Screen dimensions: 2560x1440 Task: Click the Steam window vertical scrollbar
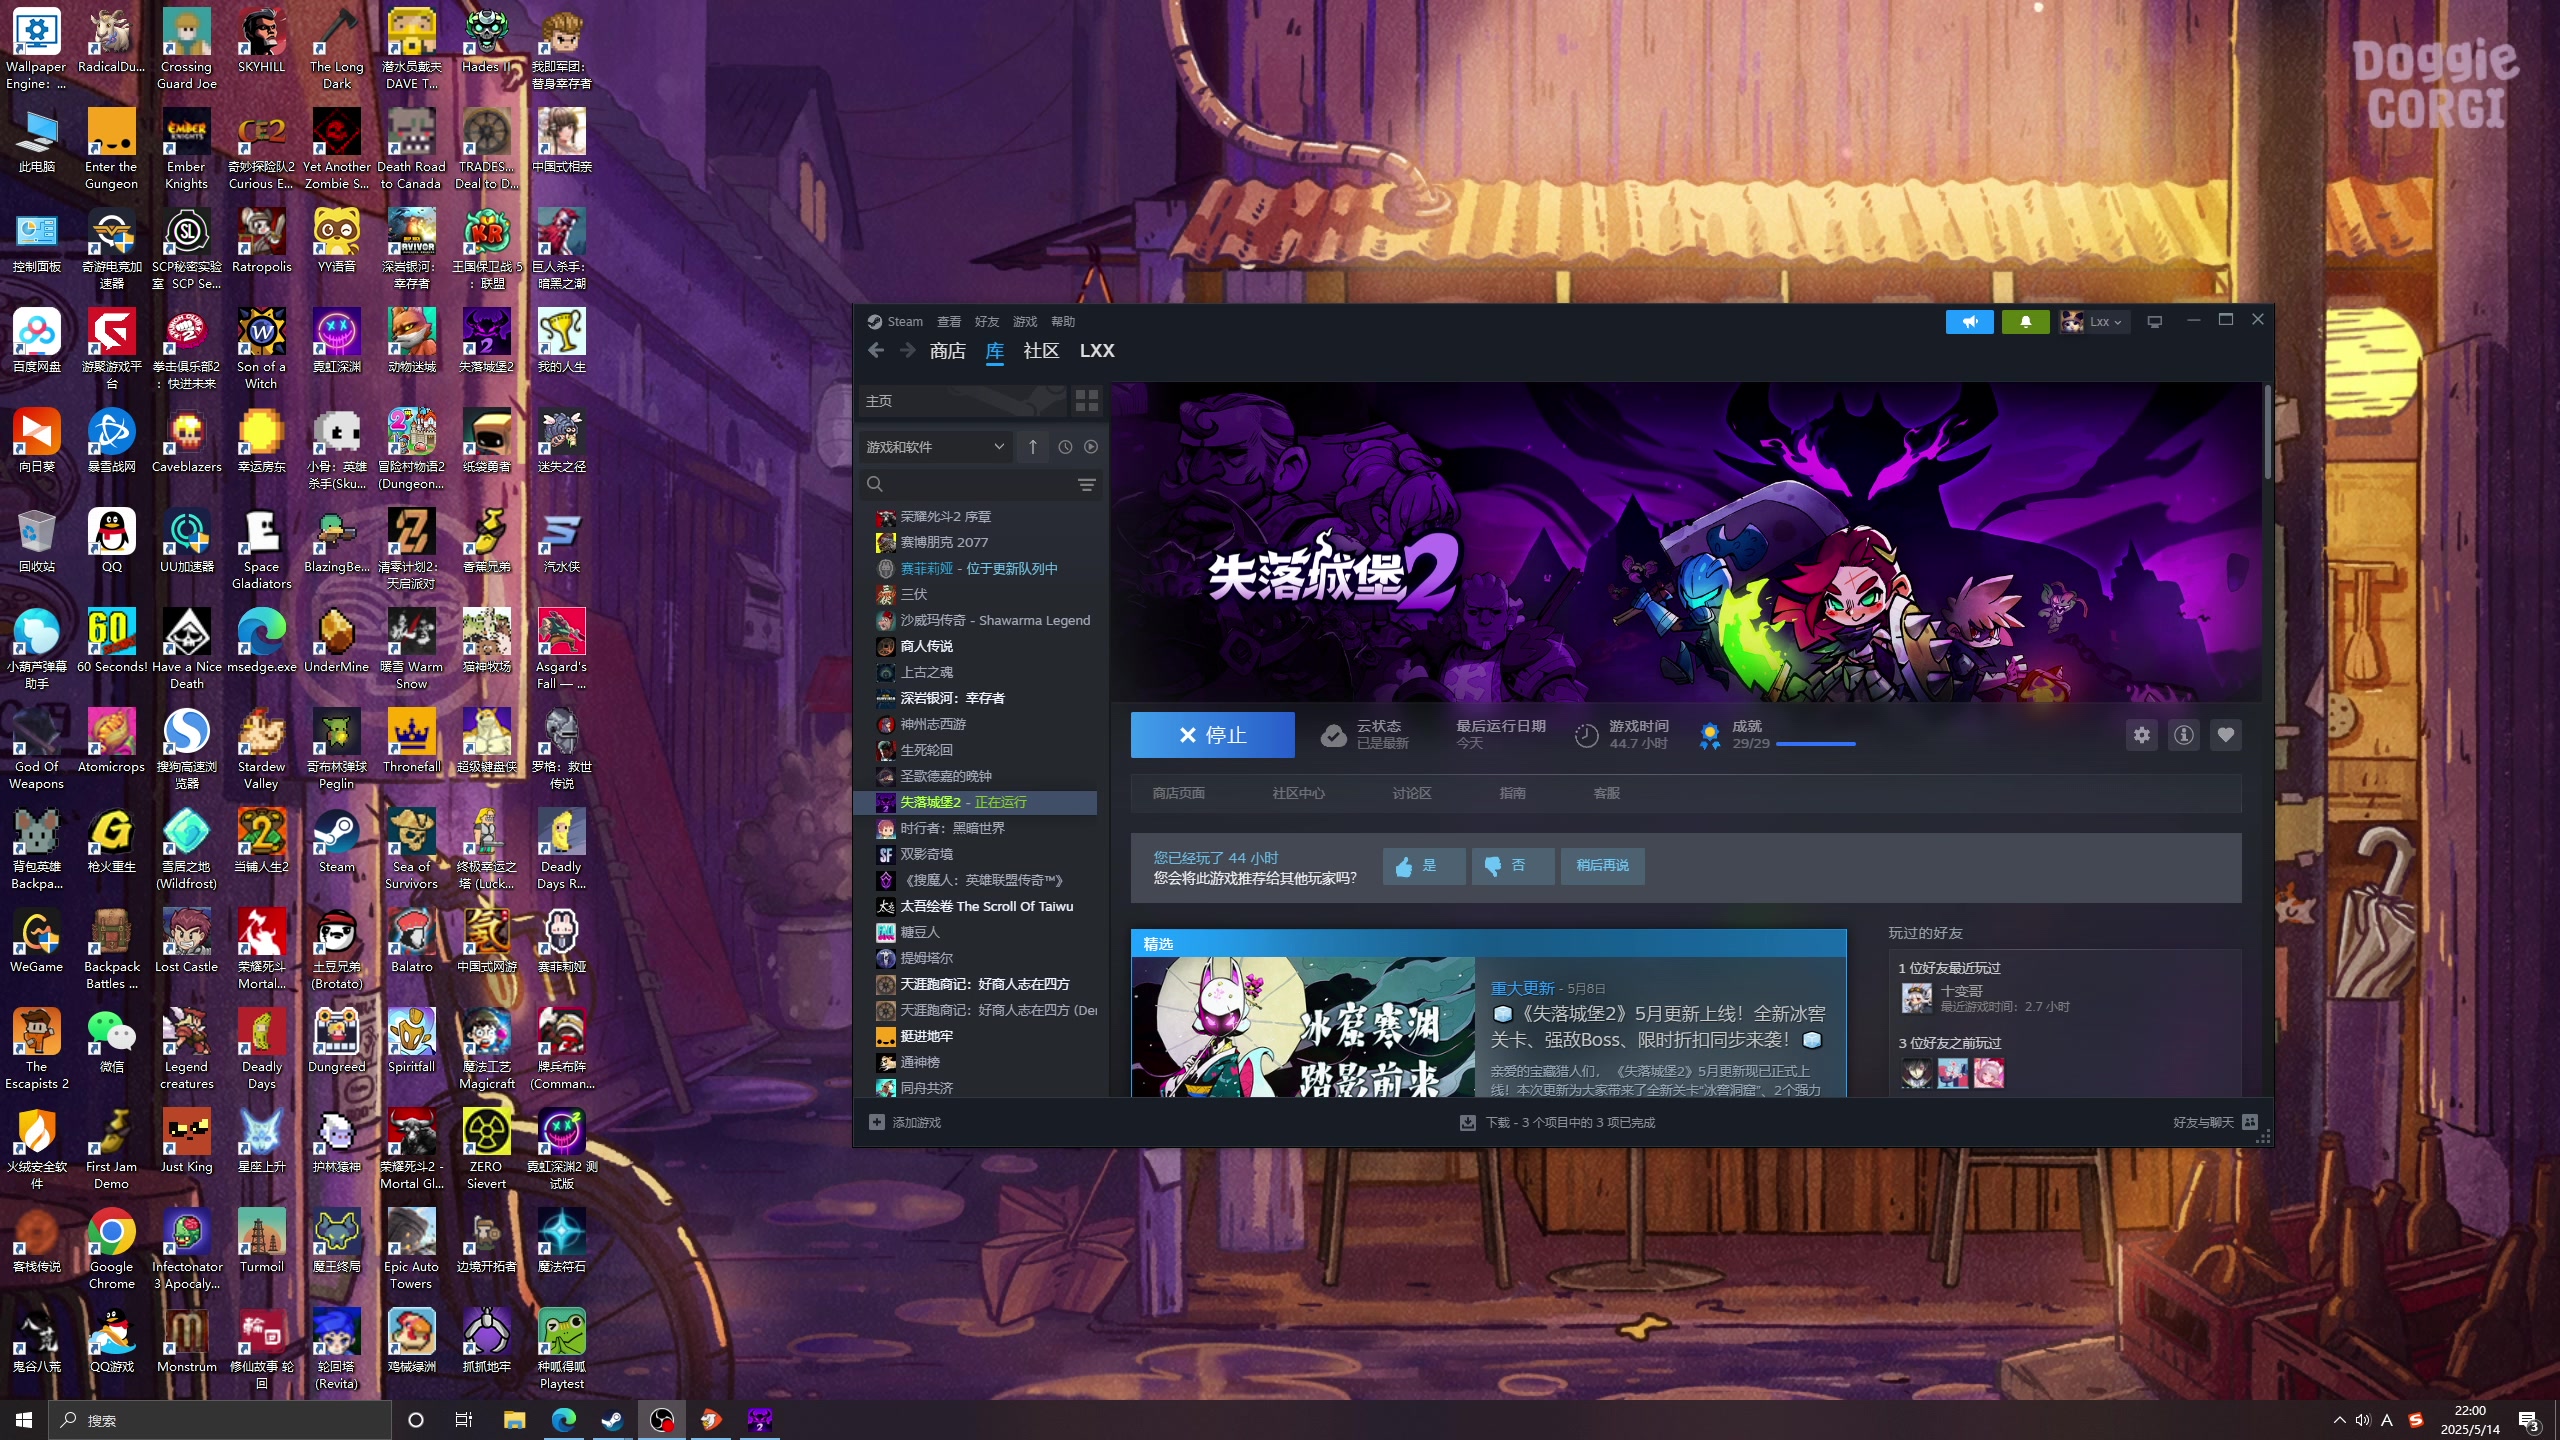pyautogui.click(x=2267, y=432)
